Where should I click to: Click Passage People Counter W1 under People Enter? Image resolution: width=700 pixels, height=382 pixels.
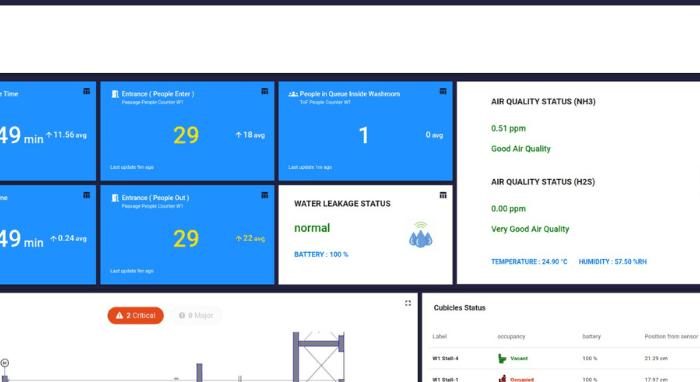coord(152,103)
